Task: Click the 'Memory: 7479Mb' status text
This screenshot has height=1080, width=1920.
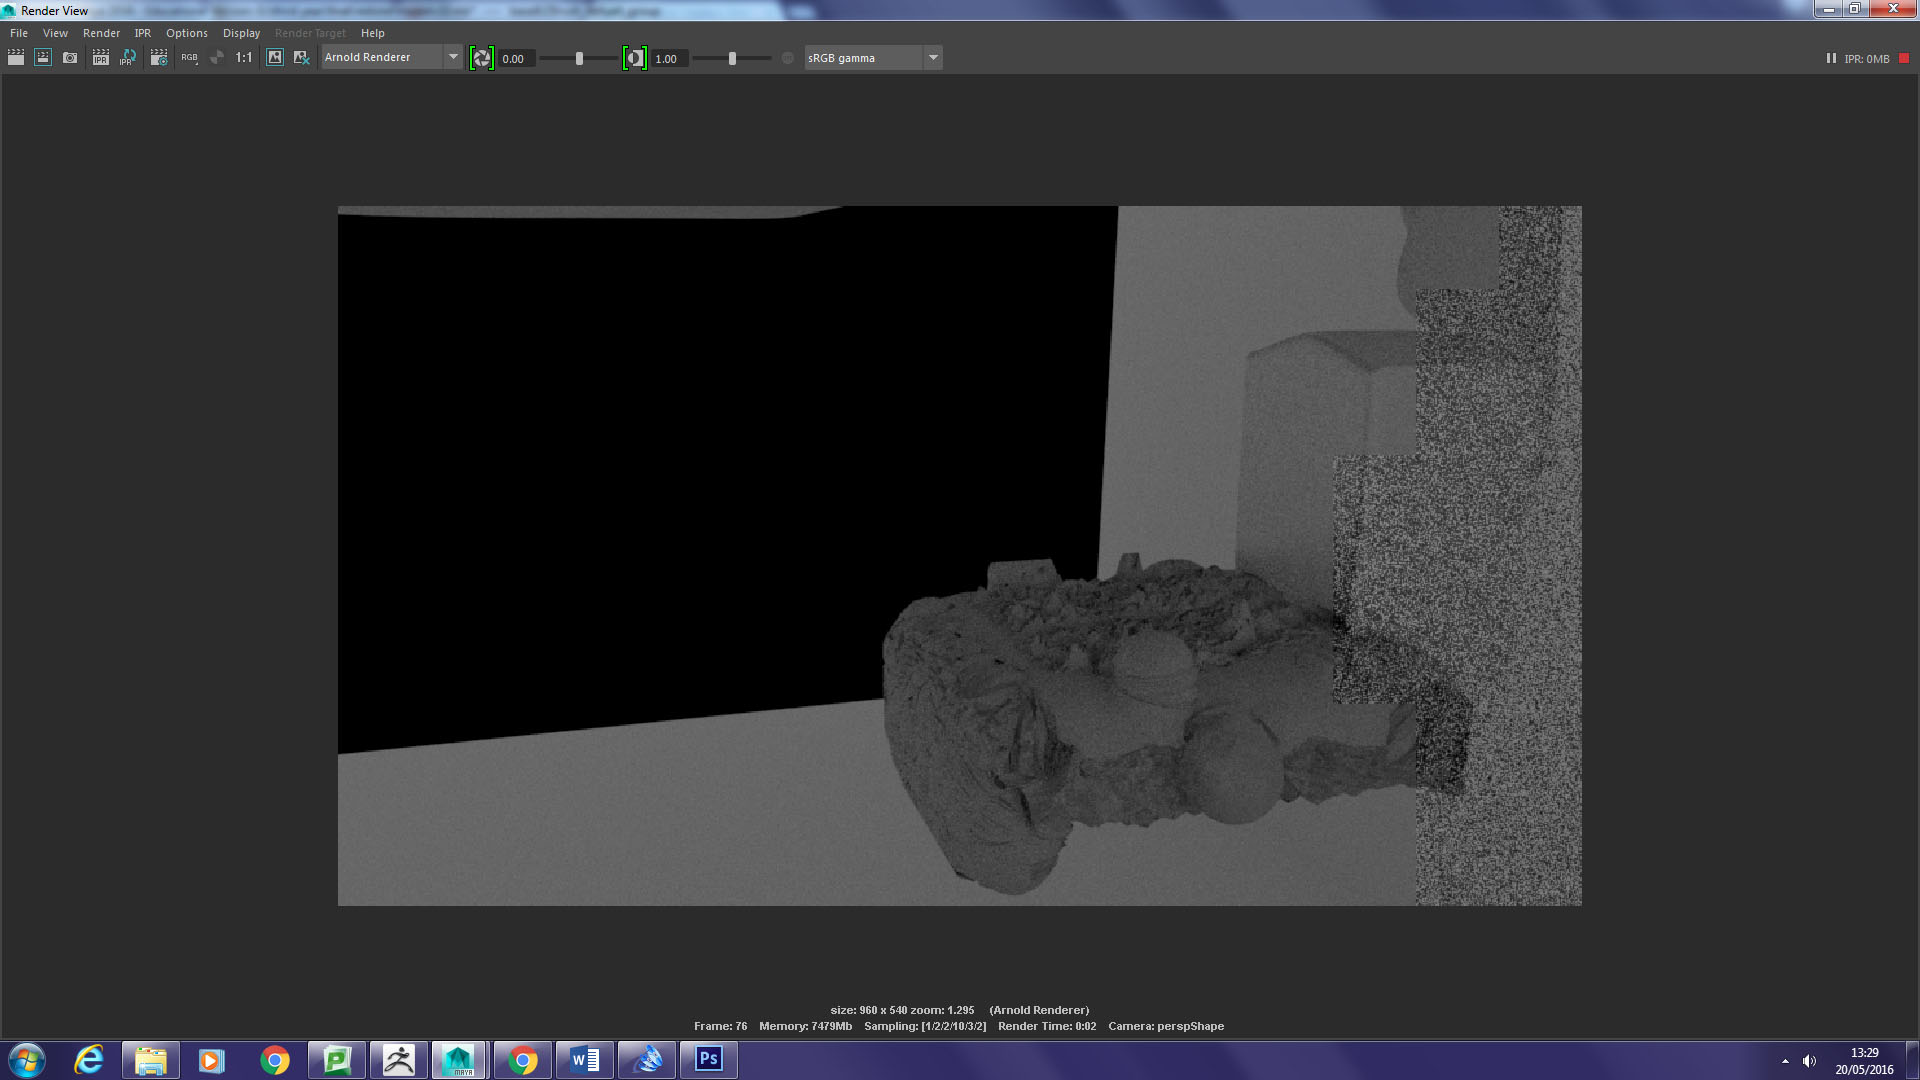Action: click(805, 1026)
